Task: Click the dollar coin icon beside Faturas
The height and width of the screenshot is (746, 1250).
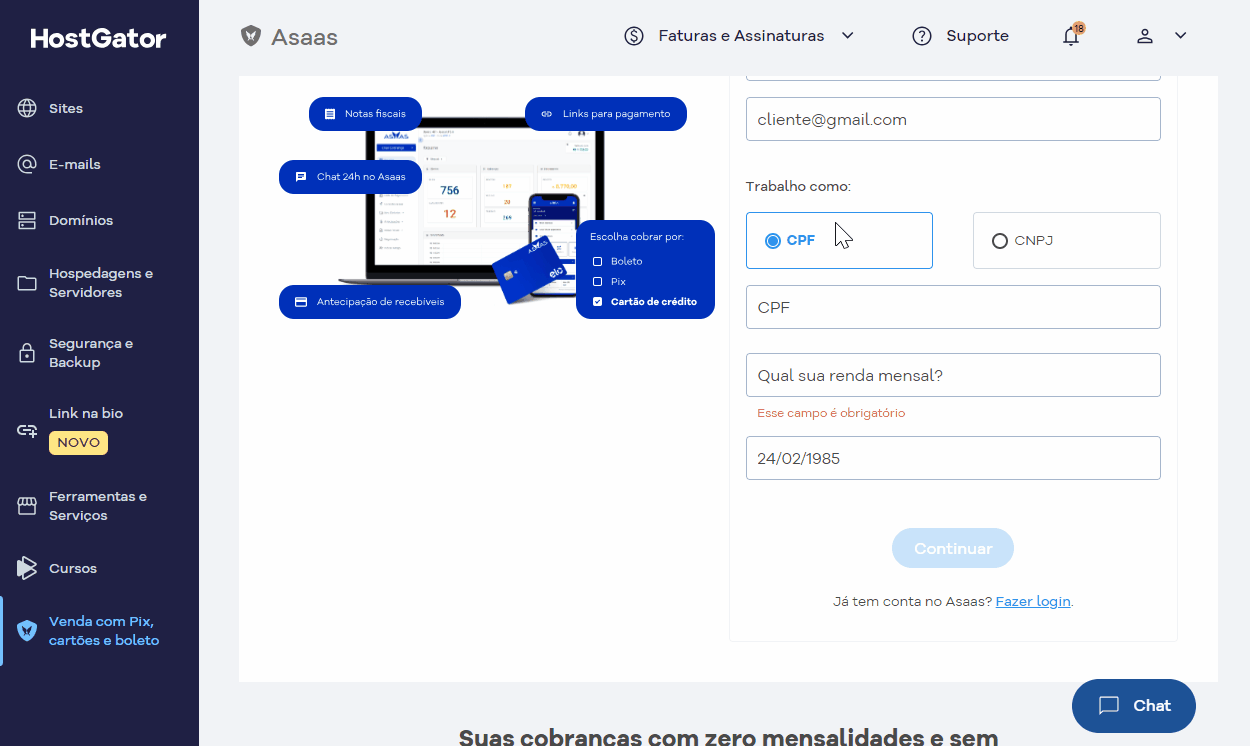Action: pyautogui.click(x=634, y=36)
